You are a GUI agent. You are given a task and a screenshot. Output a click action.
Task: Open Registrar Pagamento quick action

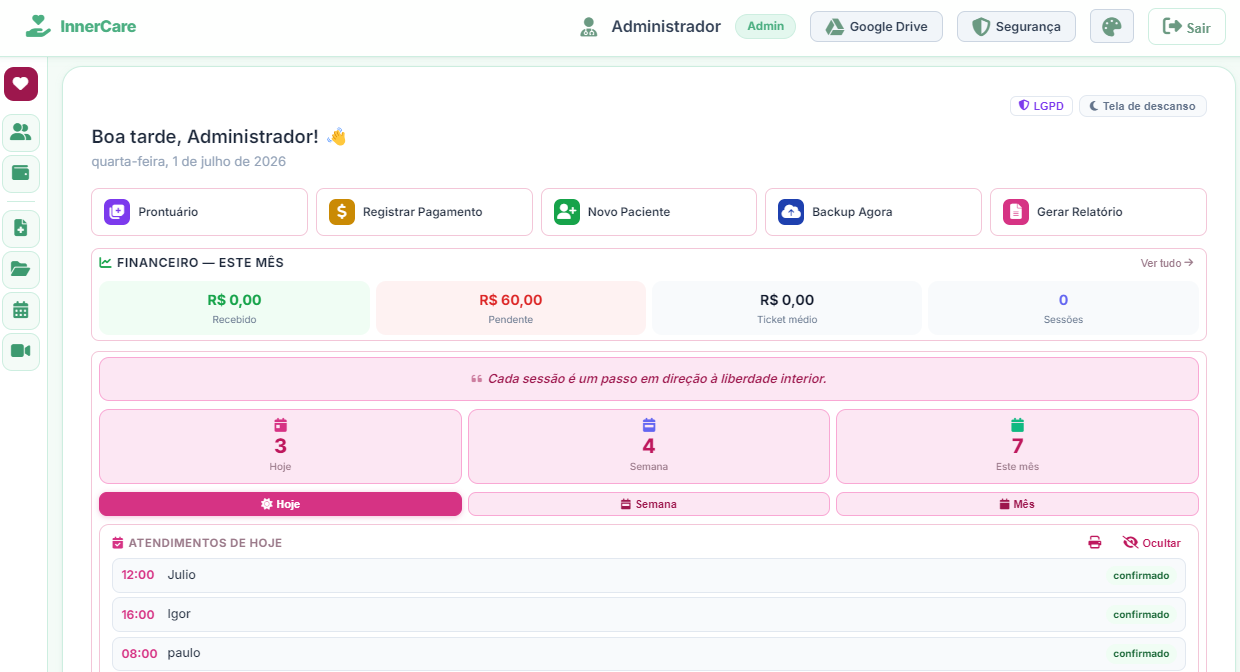424,212
